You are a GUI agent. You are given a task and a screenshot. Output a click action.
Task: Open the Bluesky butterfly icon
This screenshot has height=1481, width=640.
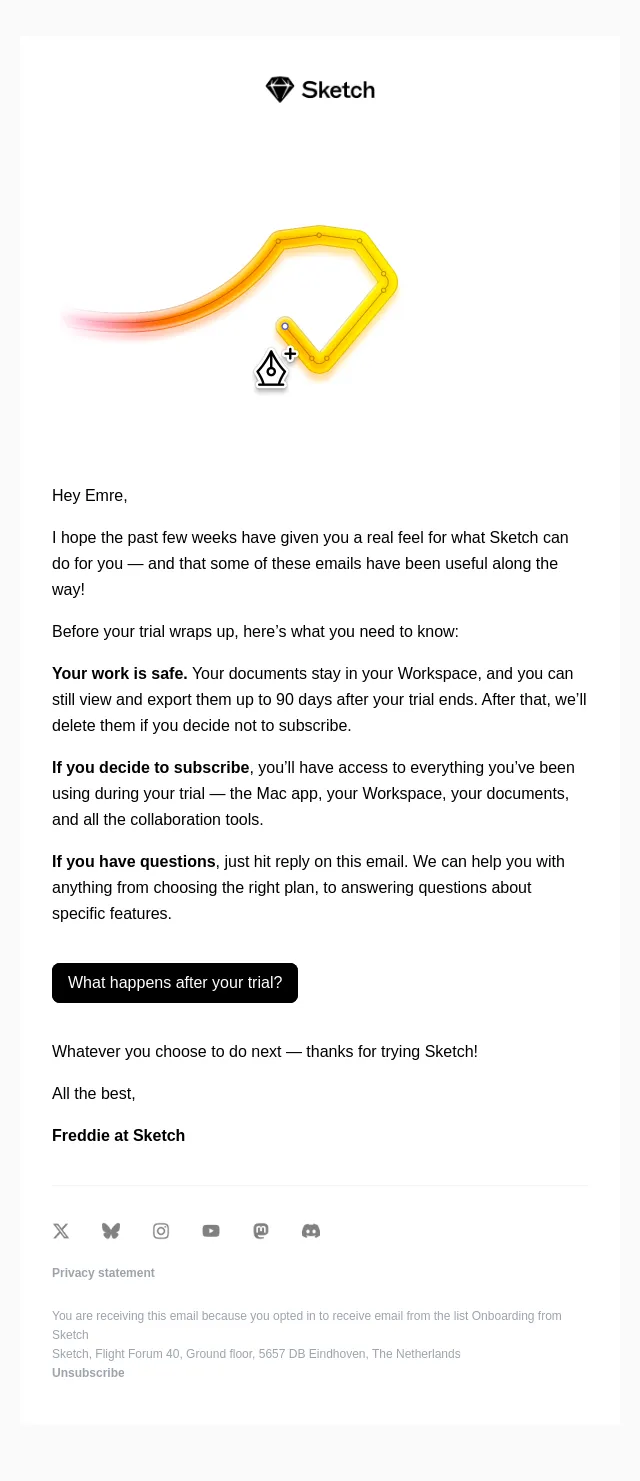(x=111, y=1231)
